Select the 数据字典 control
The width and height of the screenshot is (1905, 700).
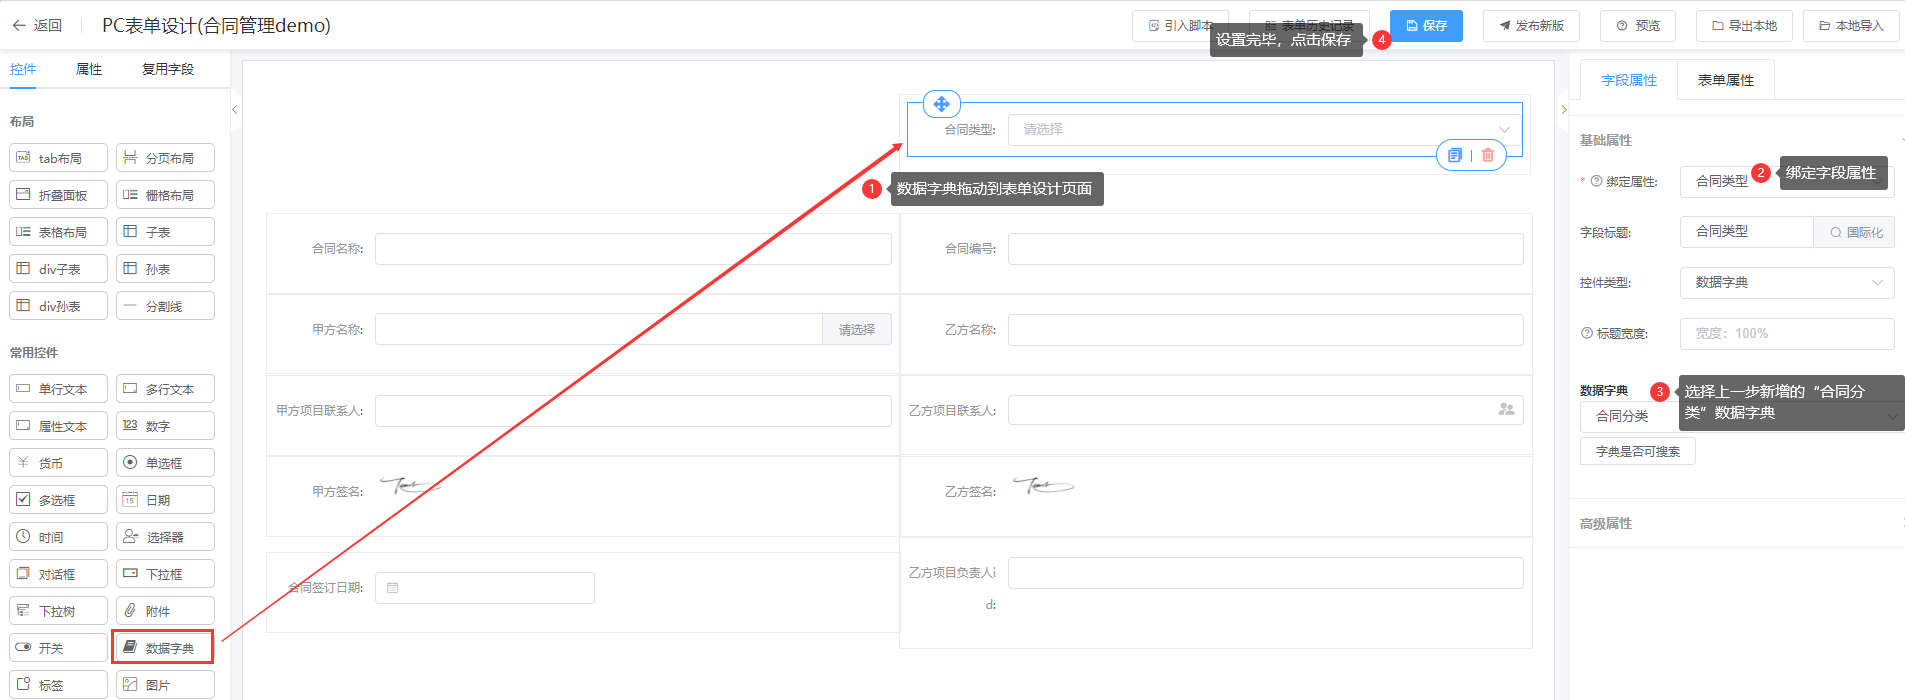[x=163, y=647]
